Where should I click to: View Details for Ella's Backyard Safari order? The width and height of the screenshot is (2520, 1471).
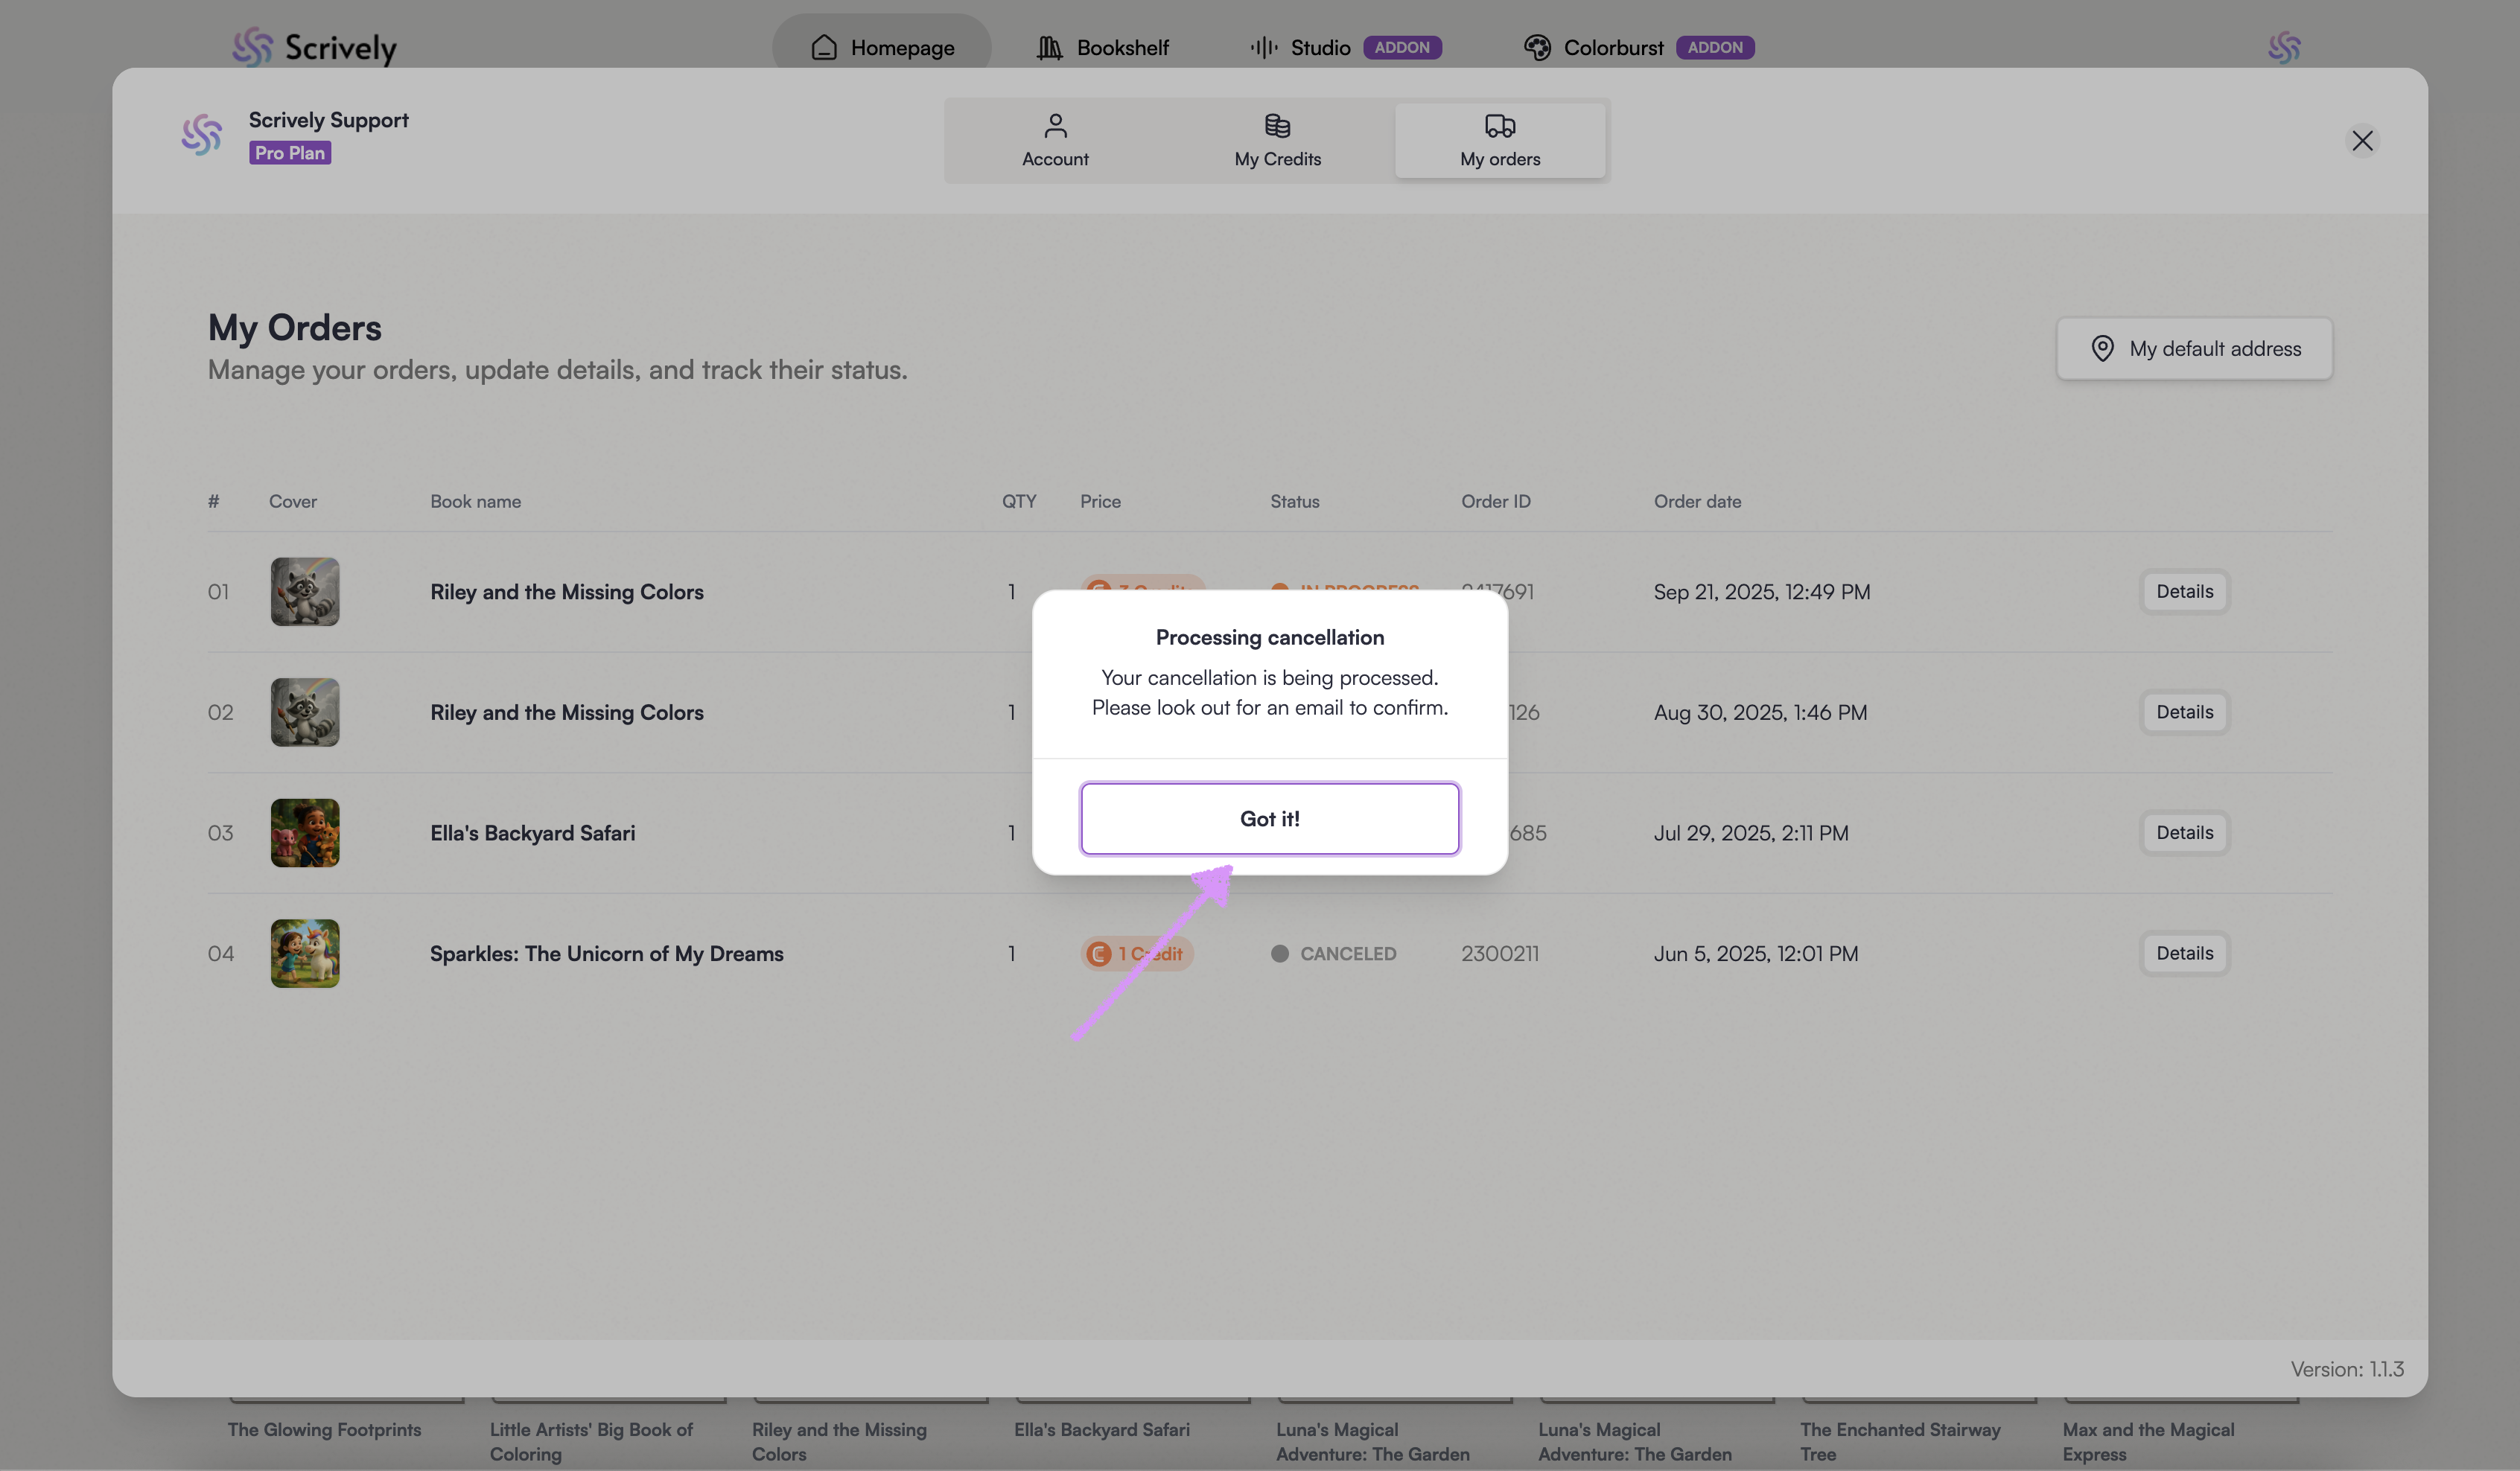point(2184,833)
